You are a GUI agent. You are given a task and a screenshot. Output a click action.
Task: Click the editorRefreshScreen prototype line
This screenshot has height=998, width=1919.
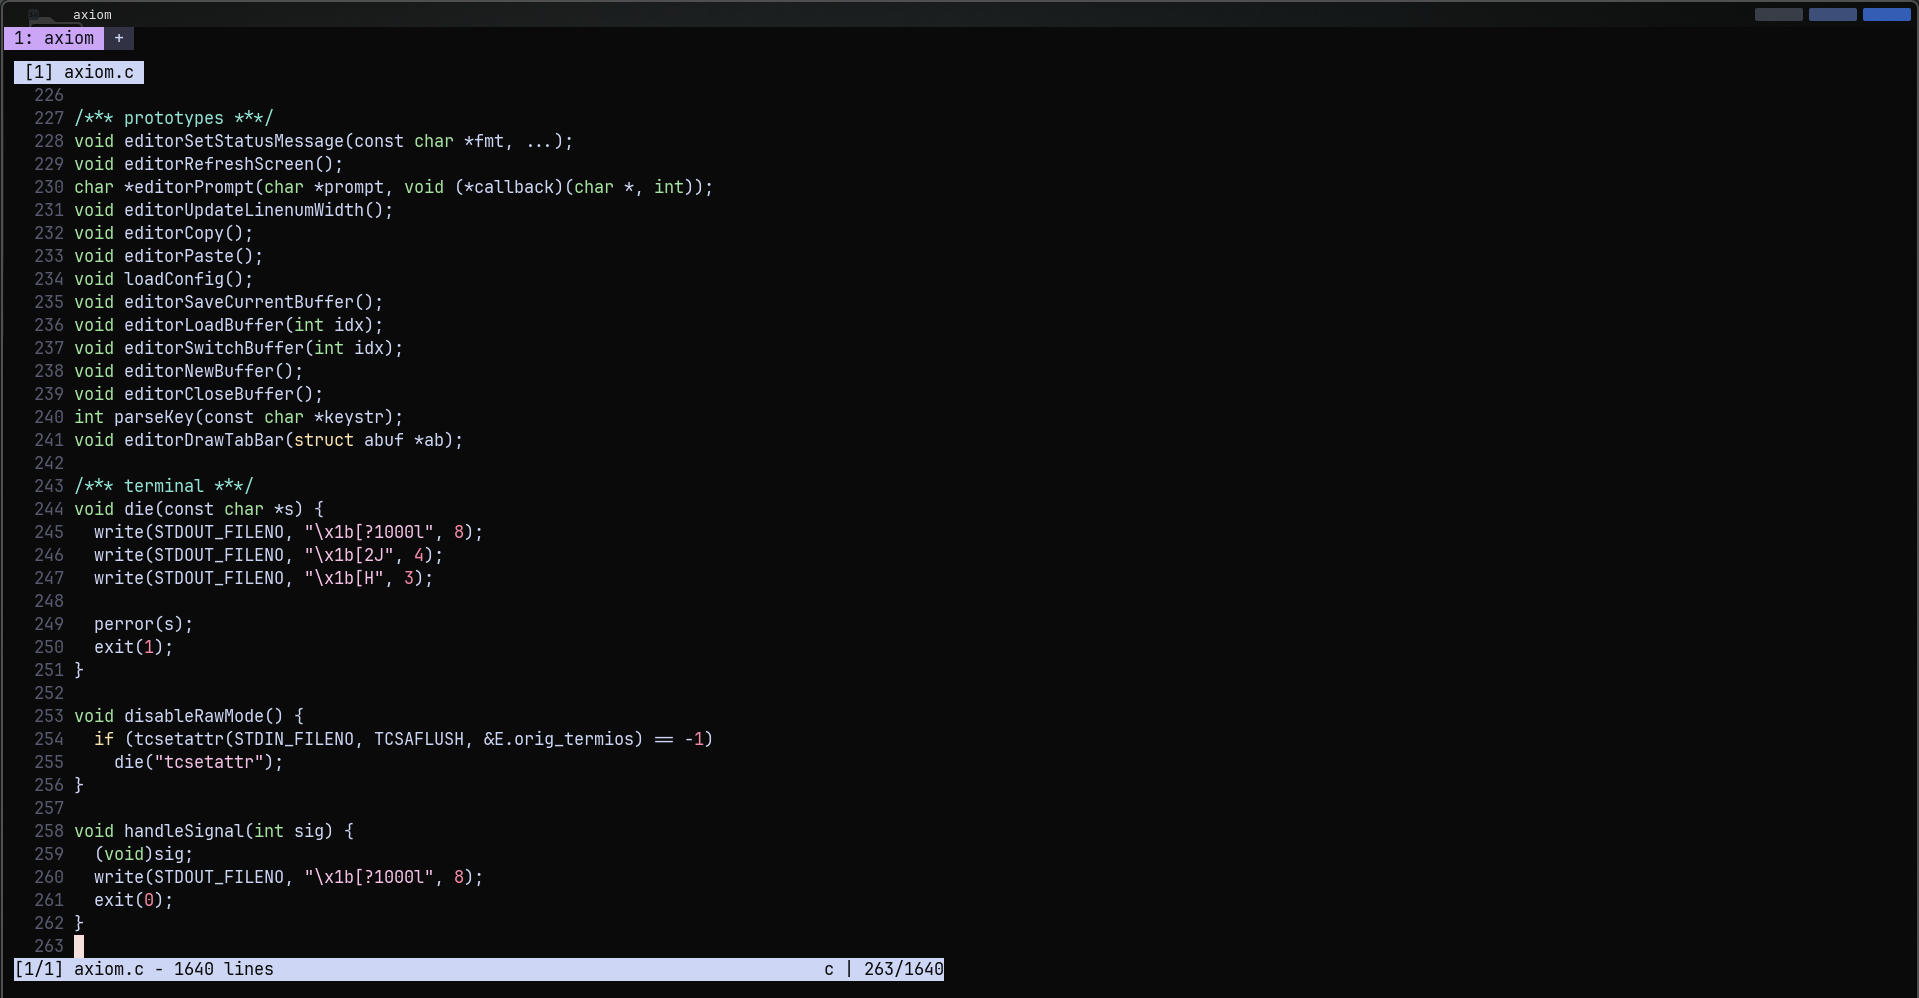click(208, 164)
